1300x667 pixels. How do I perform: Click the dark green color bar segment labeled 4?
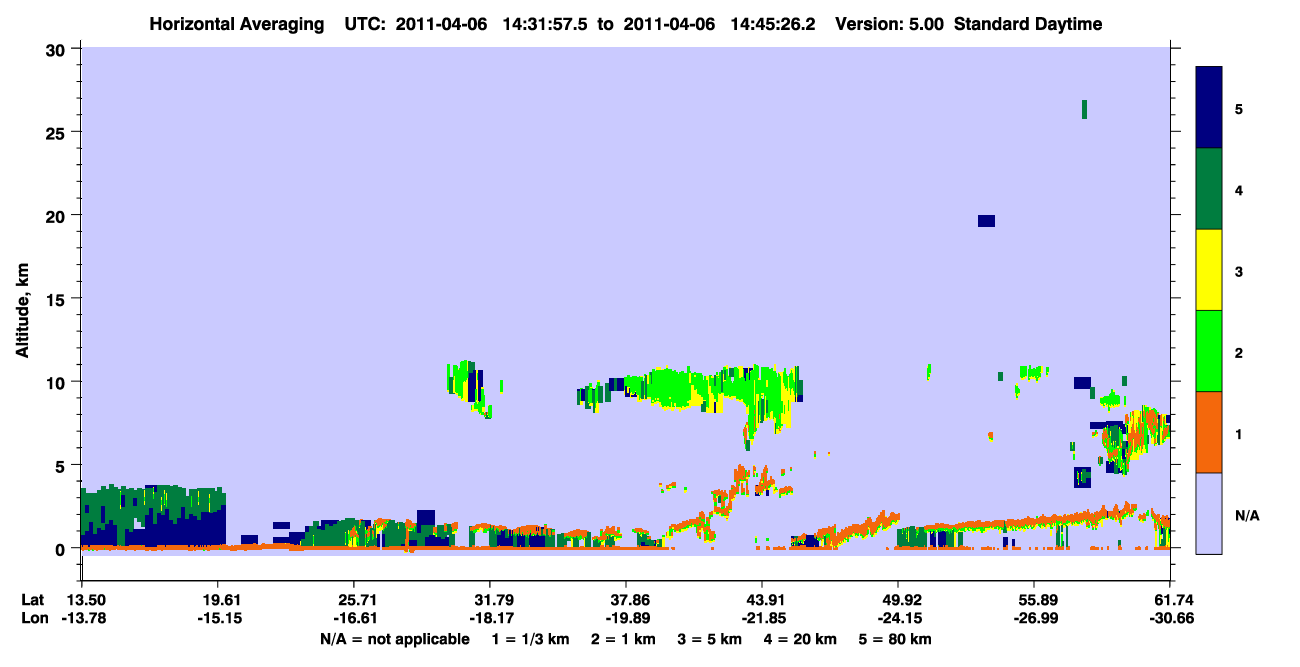tap(1209, 188)
